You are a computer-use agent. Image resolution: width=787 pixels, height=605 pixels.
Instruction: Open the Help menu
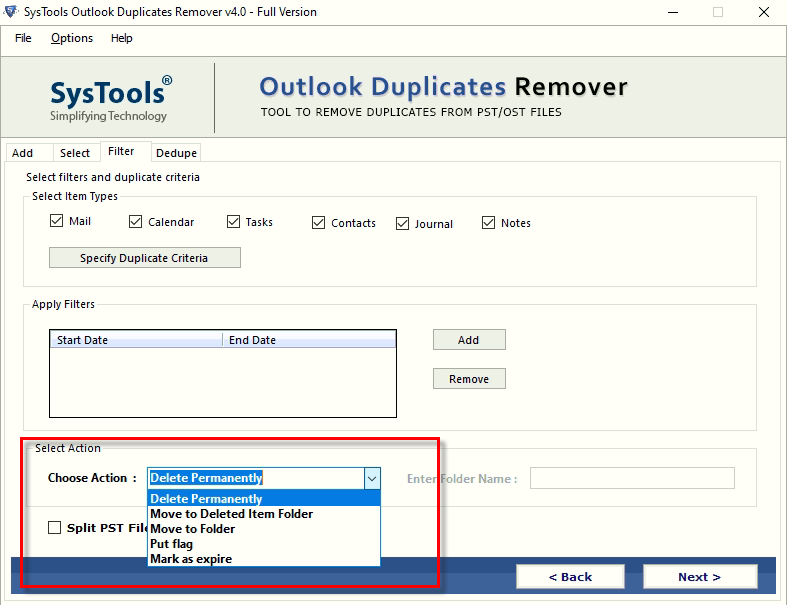click(121, 38)
